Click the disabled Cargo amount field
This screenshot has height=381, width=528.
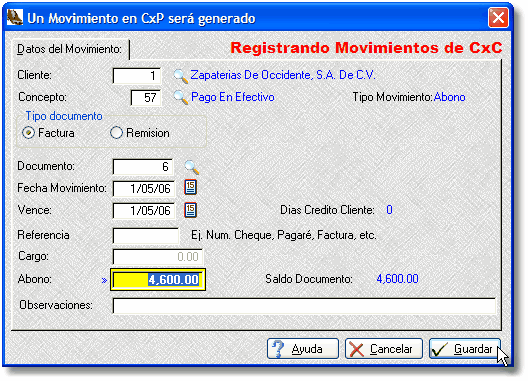(158, 257)
